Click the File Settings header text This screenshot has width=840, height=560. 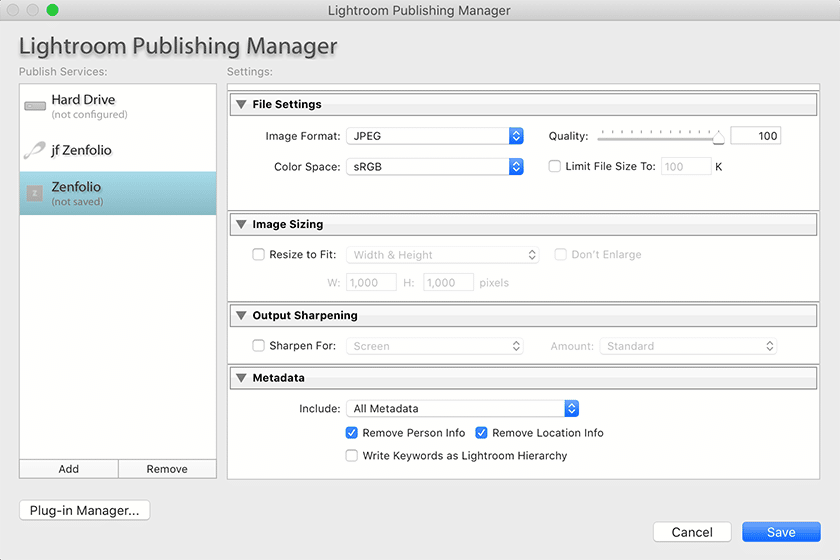point(287,104)
